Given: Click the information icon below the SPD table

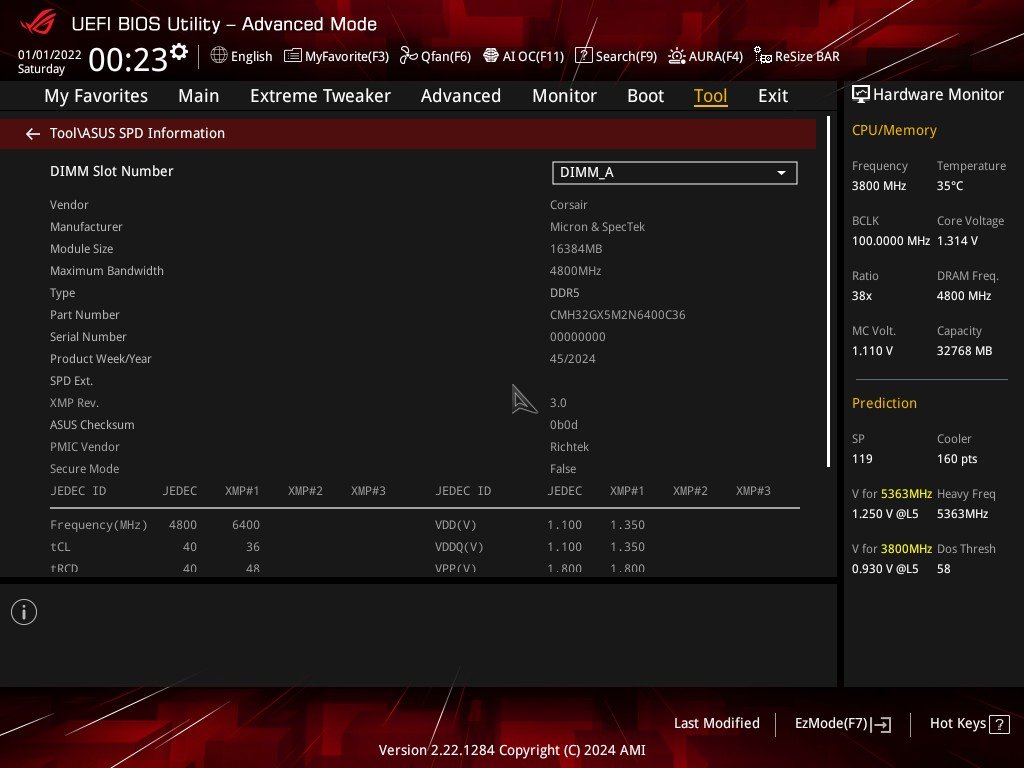Looking at the screenshot, I should [x=24, y=611].
